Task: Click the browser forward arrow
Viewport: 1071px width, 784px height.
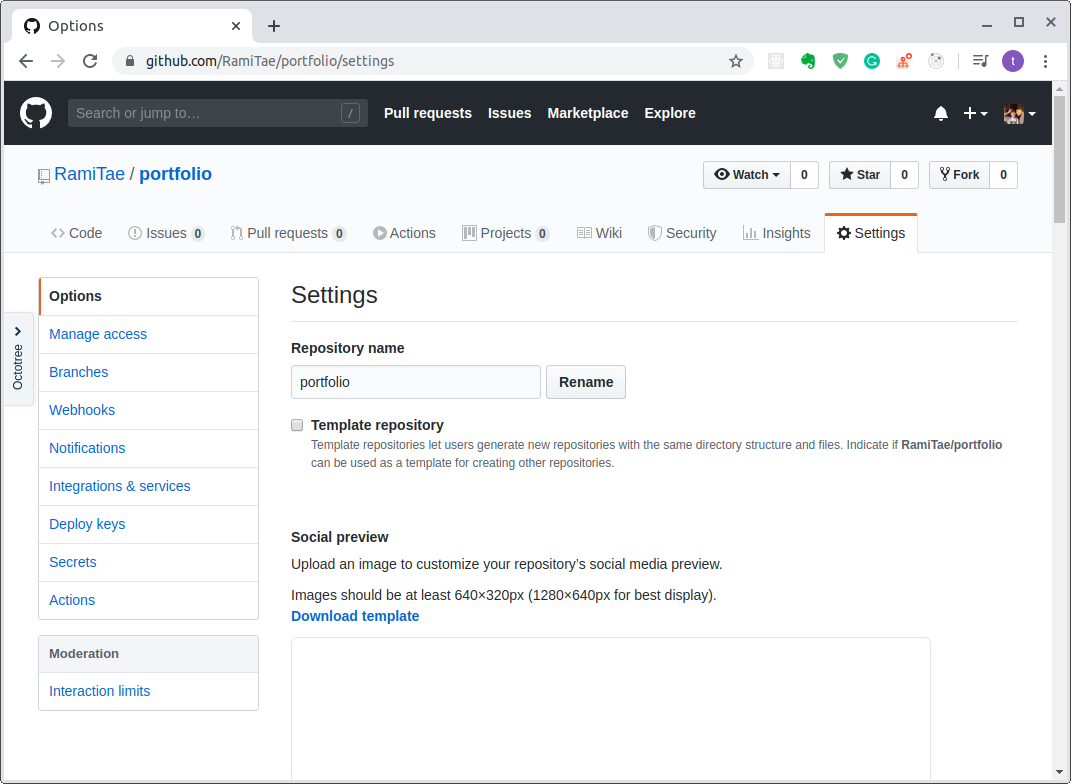Action: coord(58,61)
